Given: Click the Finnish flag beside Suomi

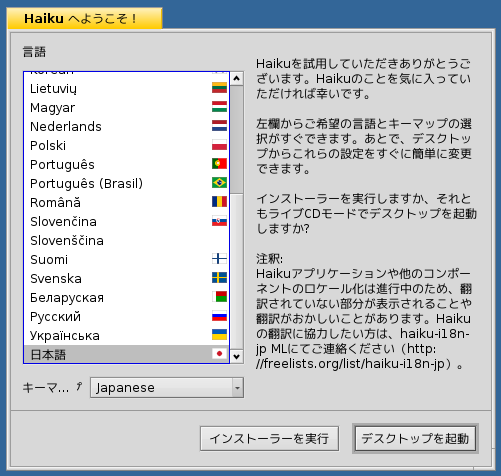Looking at the screenshot, I should (x=219, y=259).
